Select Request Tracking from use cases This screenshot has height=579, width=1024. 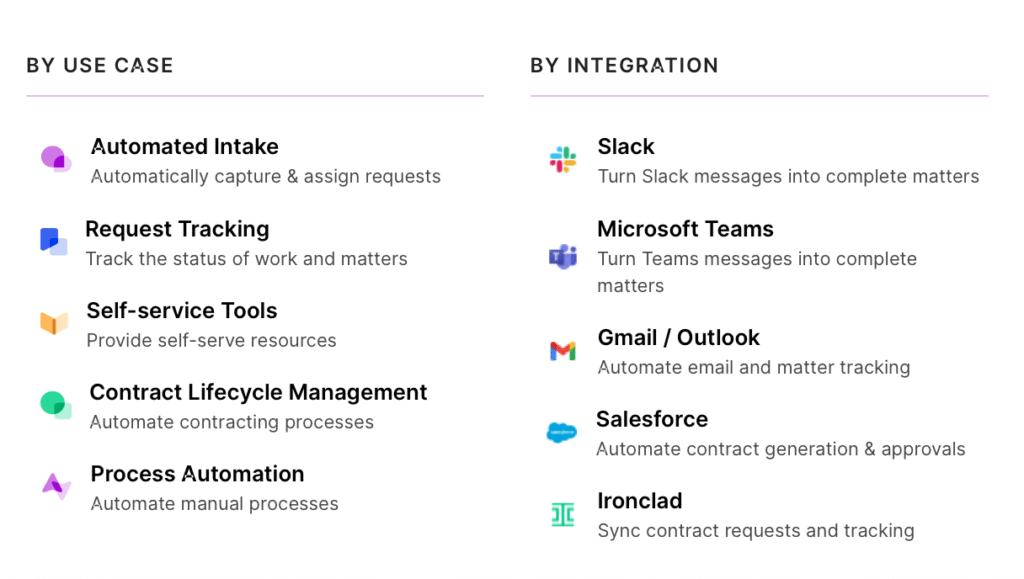[x=177, y=229]
